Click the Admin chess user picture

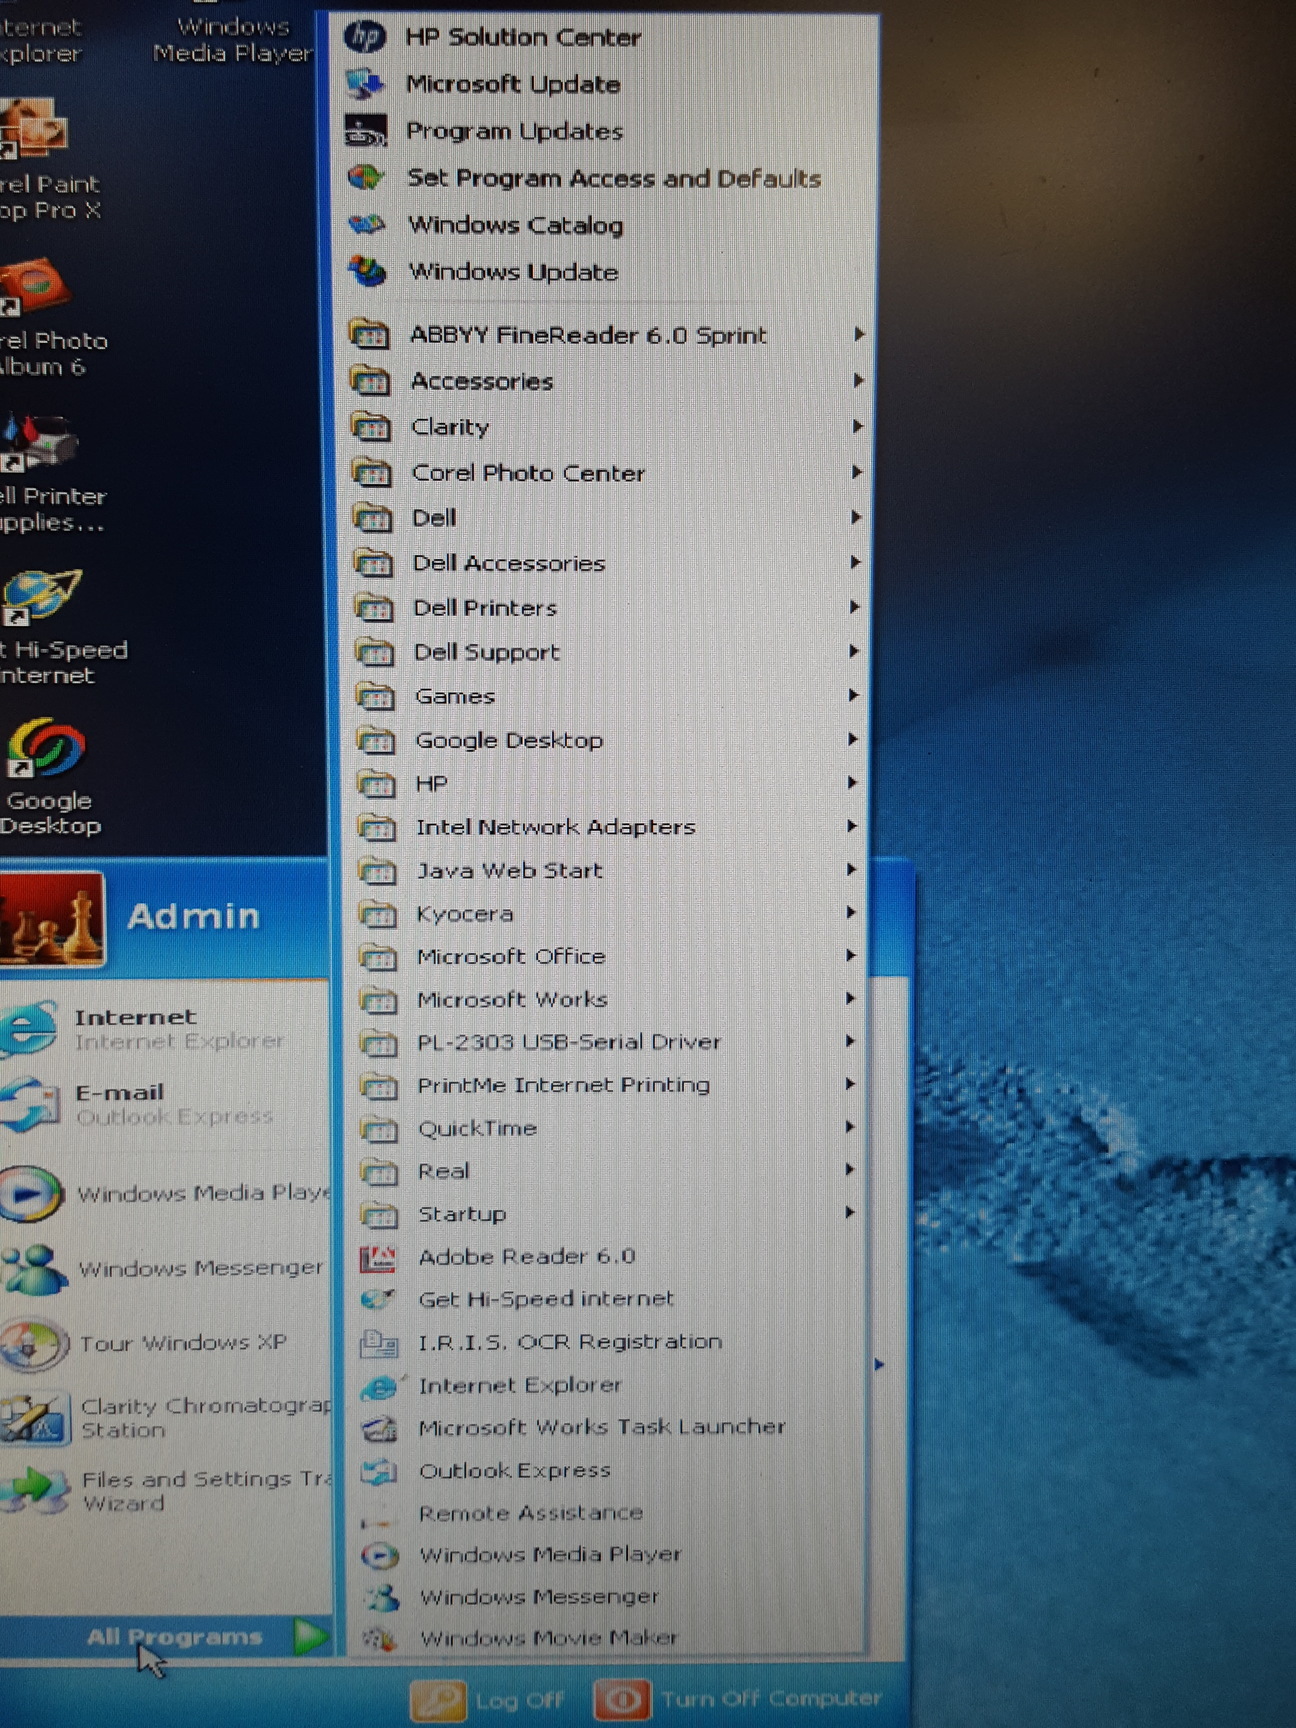pos(50,918)
